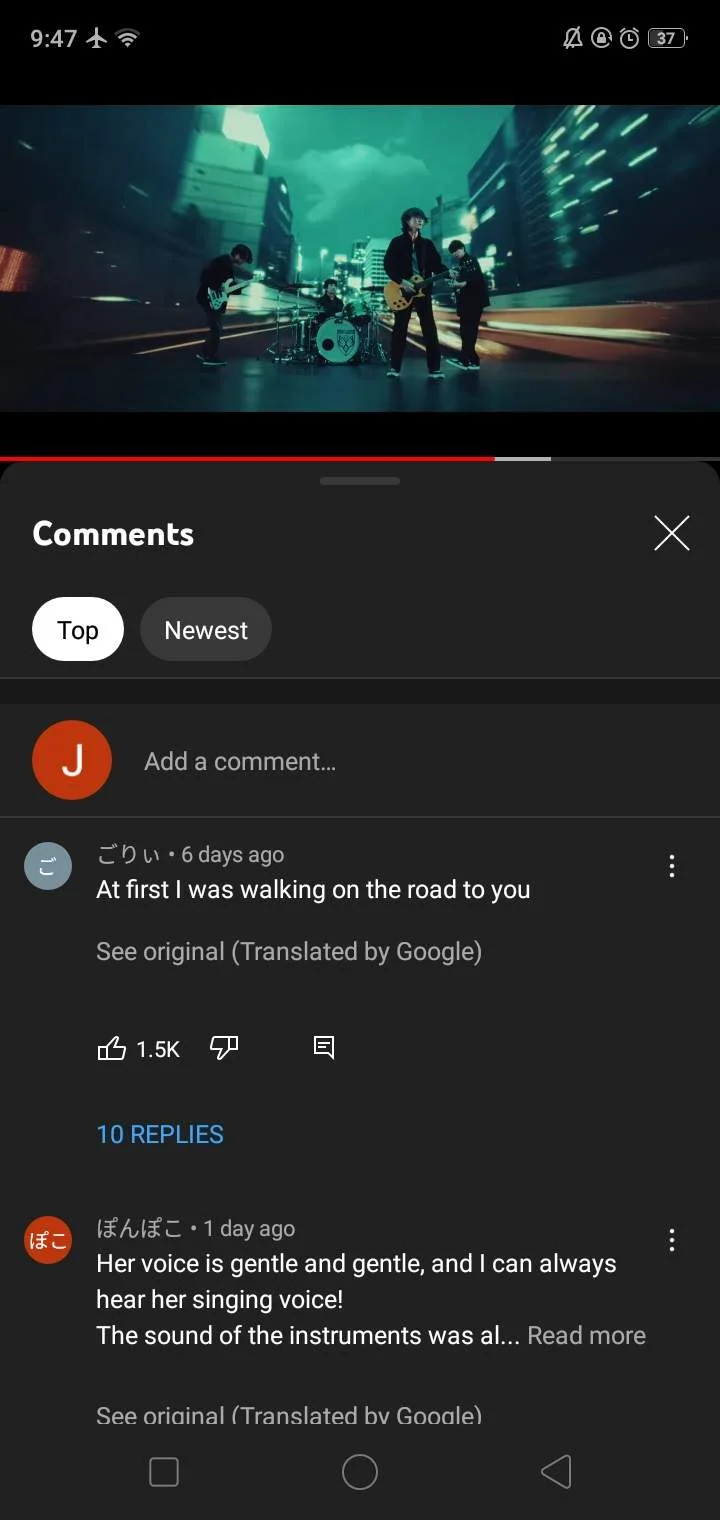This screenshot has width=720, height=1520.
Task: Tap the video player thumbnail
Action: 360,258
